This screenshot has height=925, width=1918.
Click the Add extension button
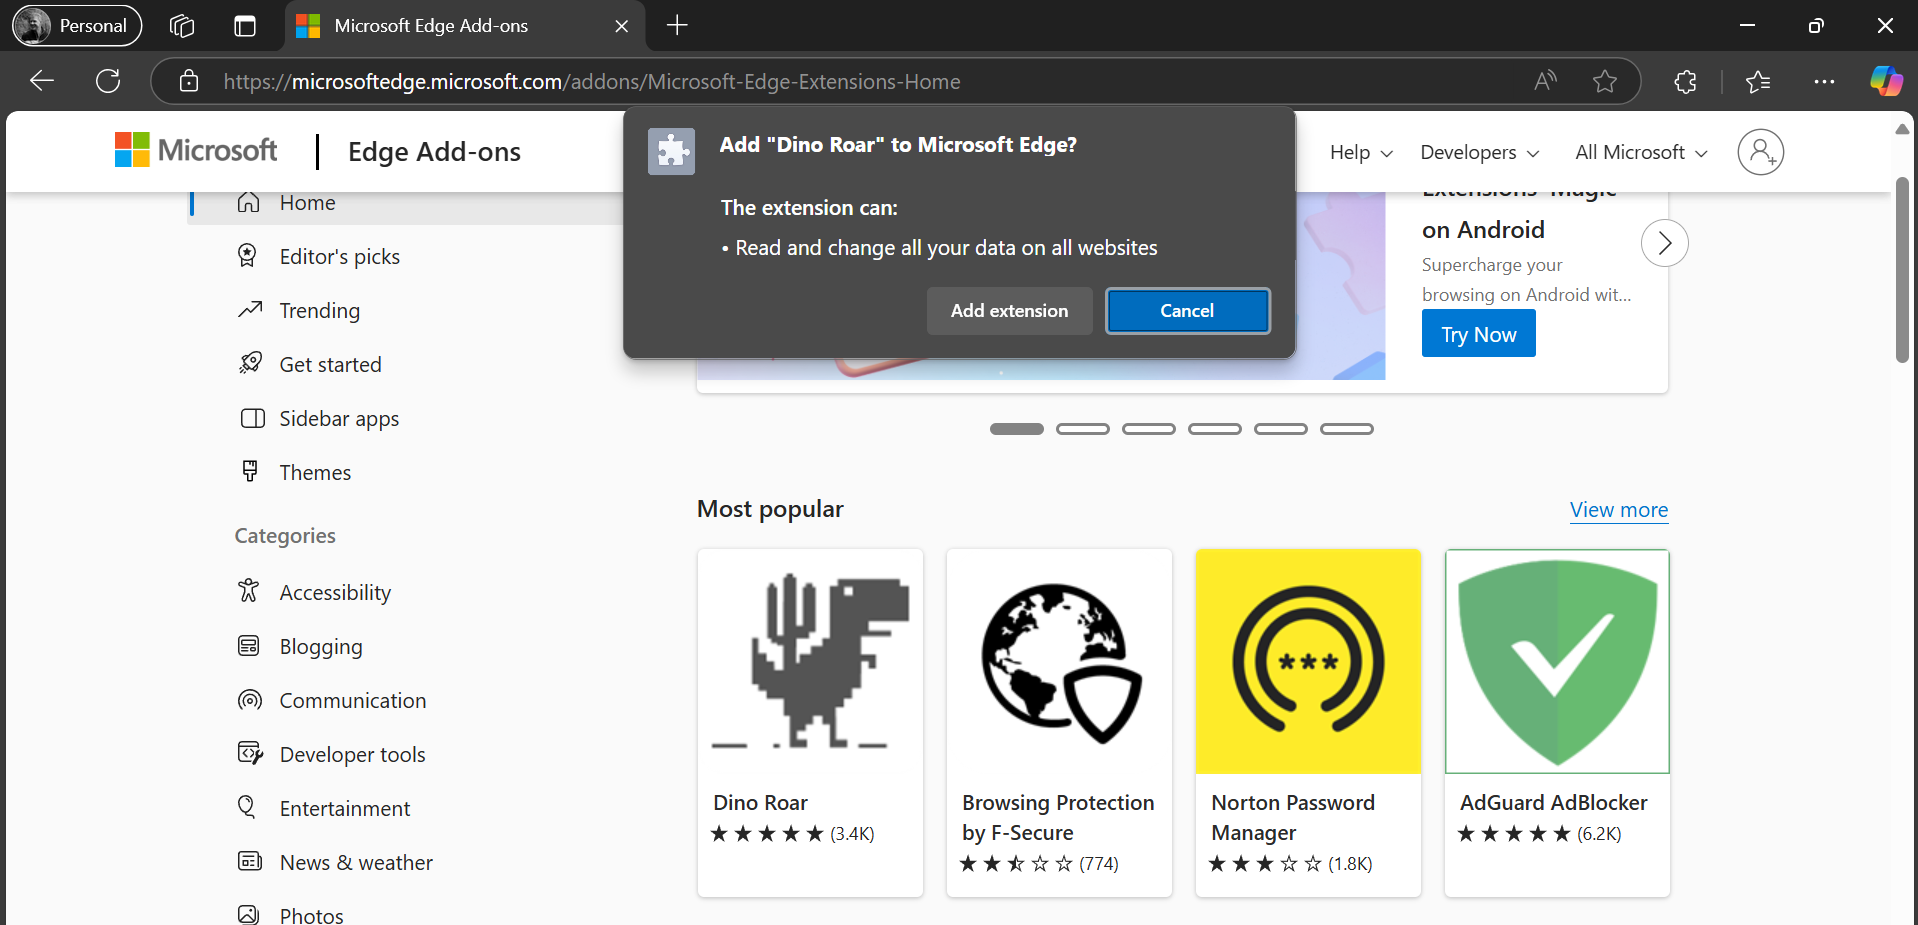1009,311
